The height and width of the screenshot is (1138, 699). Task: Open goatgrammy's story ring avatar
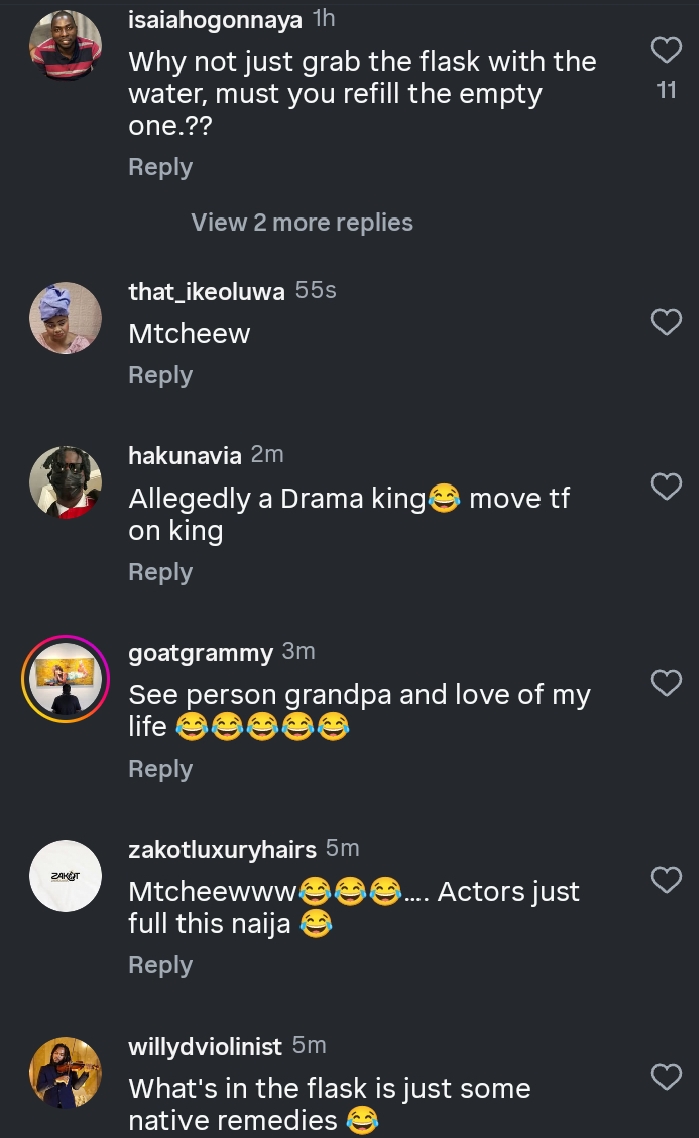tap(65, 679)
